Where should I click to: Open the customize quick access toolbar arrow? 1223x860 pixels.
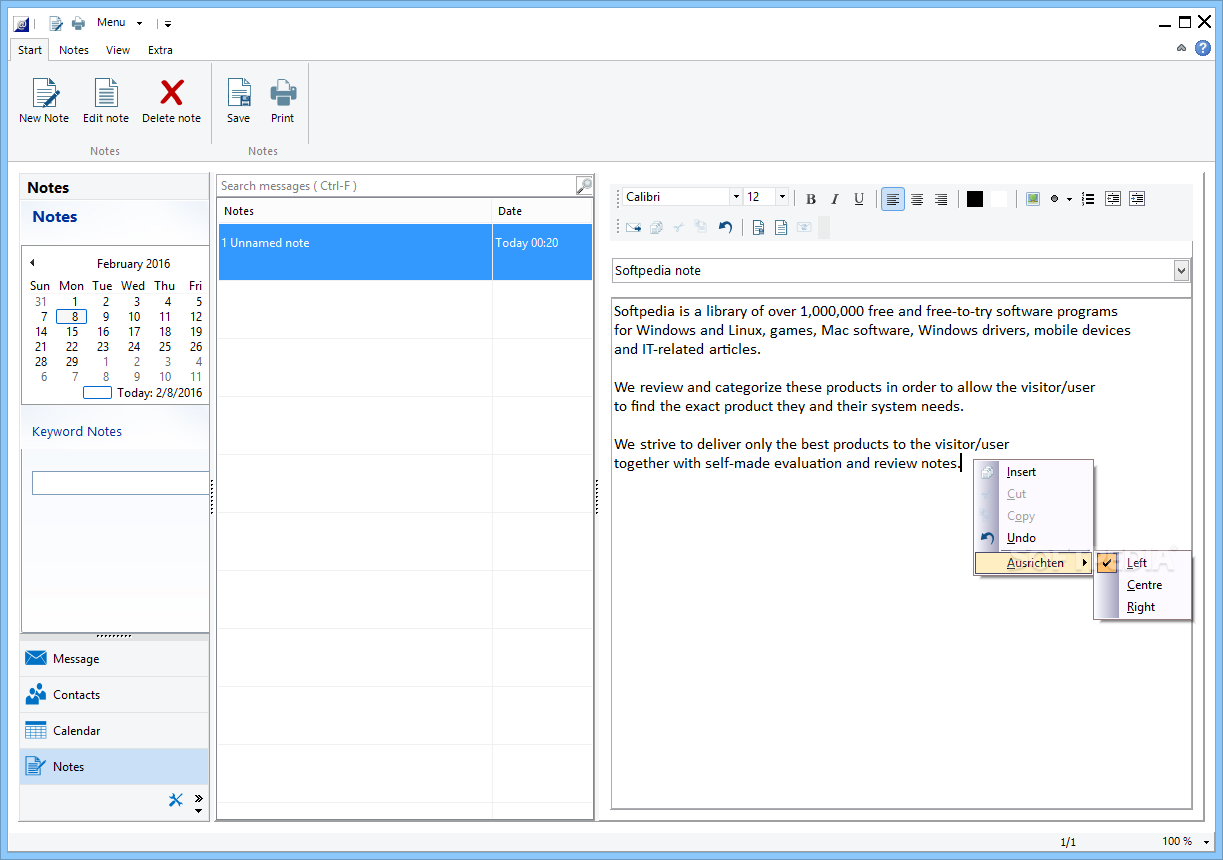pyautogui.click(x=168, y=23)
